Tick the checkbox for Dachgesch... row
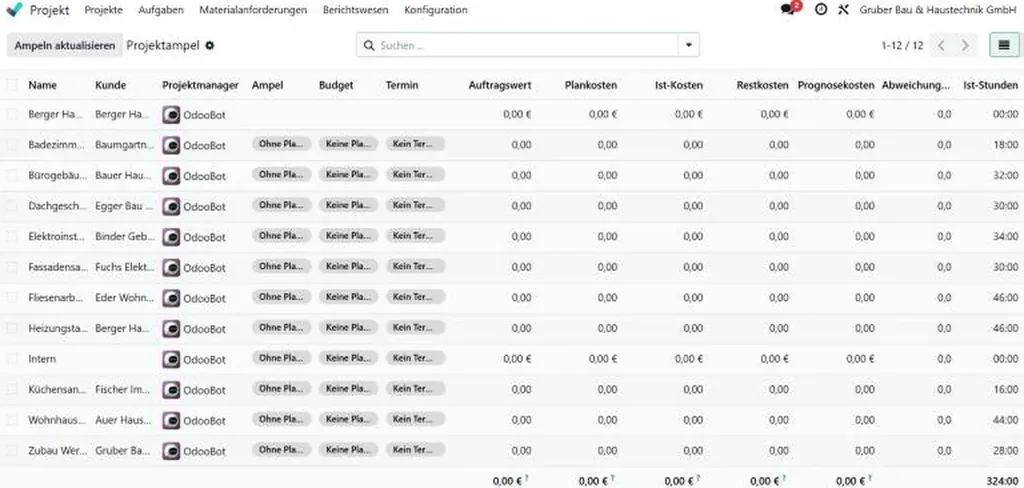Image resolution: width=1024 pixels, height=488 pixels. 12,206
